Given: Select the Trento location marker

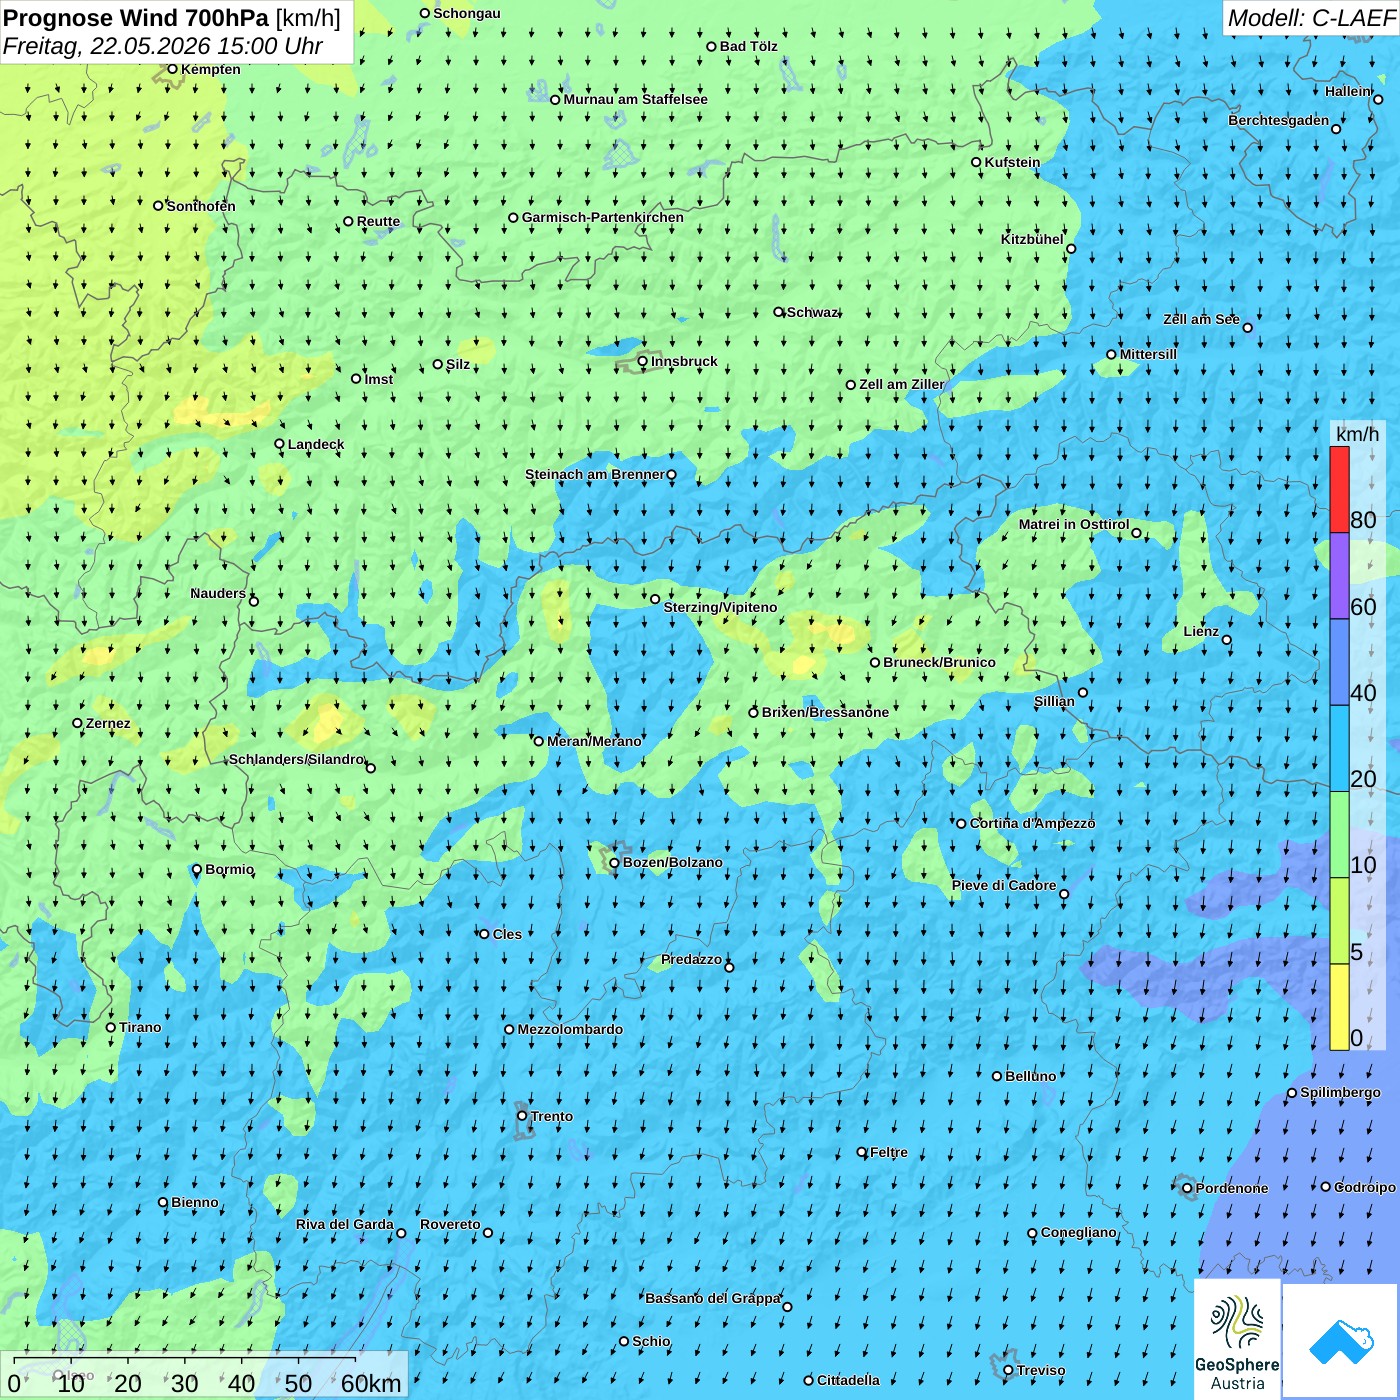Looking at the screenshot, I should pyautogui.click(x=522, y=1116).
